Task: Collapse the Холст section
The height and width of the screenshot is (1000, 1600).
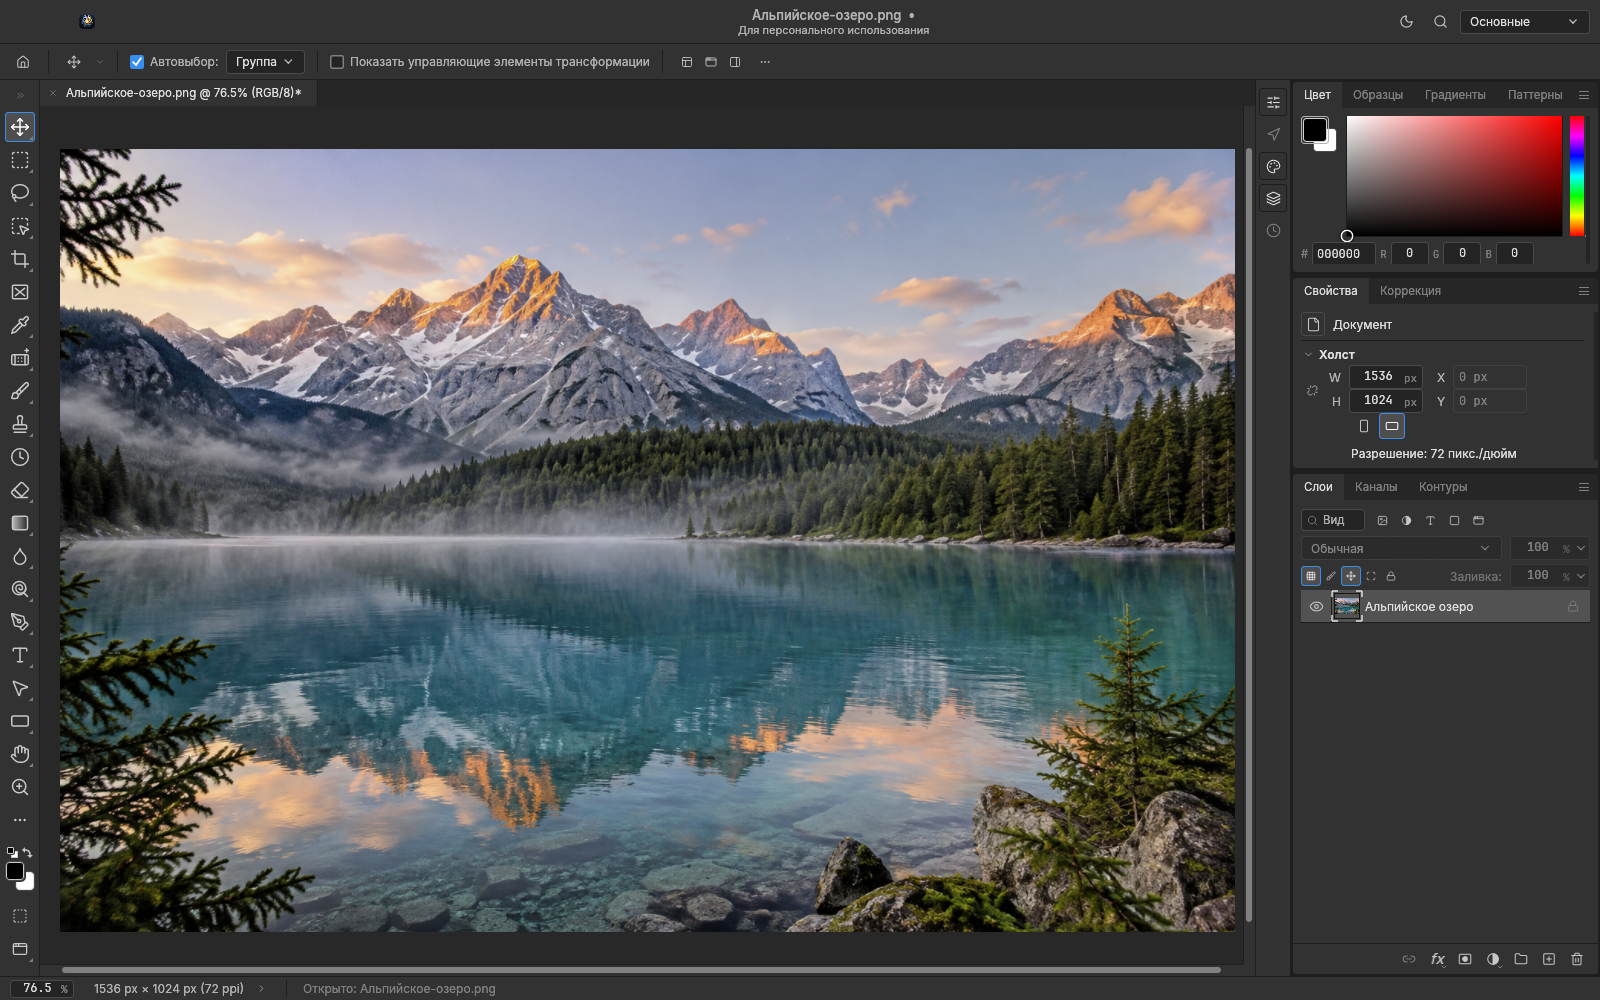Action: [x=1308, y=355]
